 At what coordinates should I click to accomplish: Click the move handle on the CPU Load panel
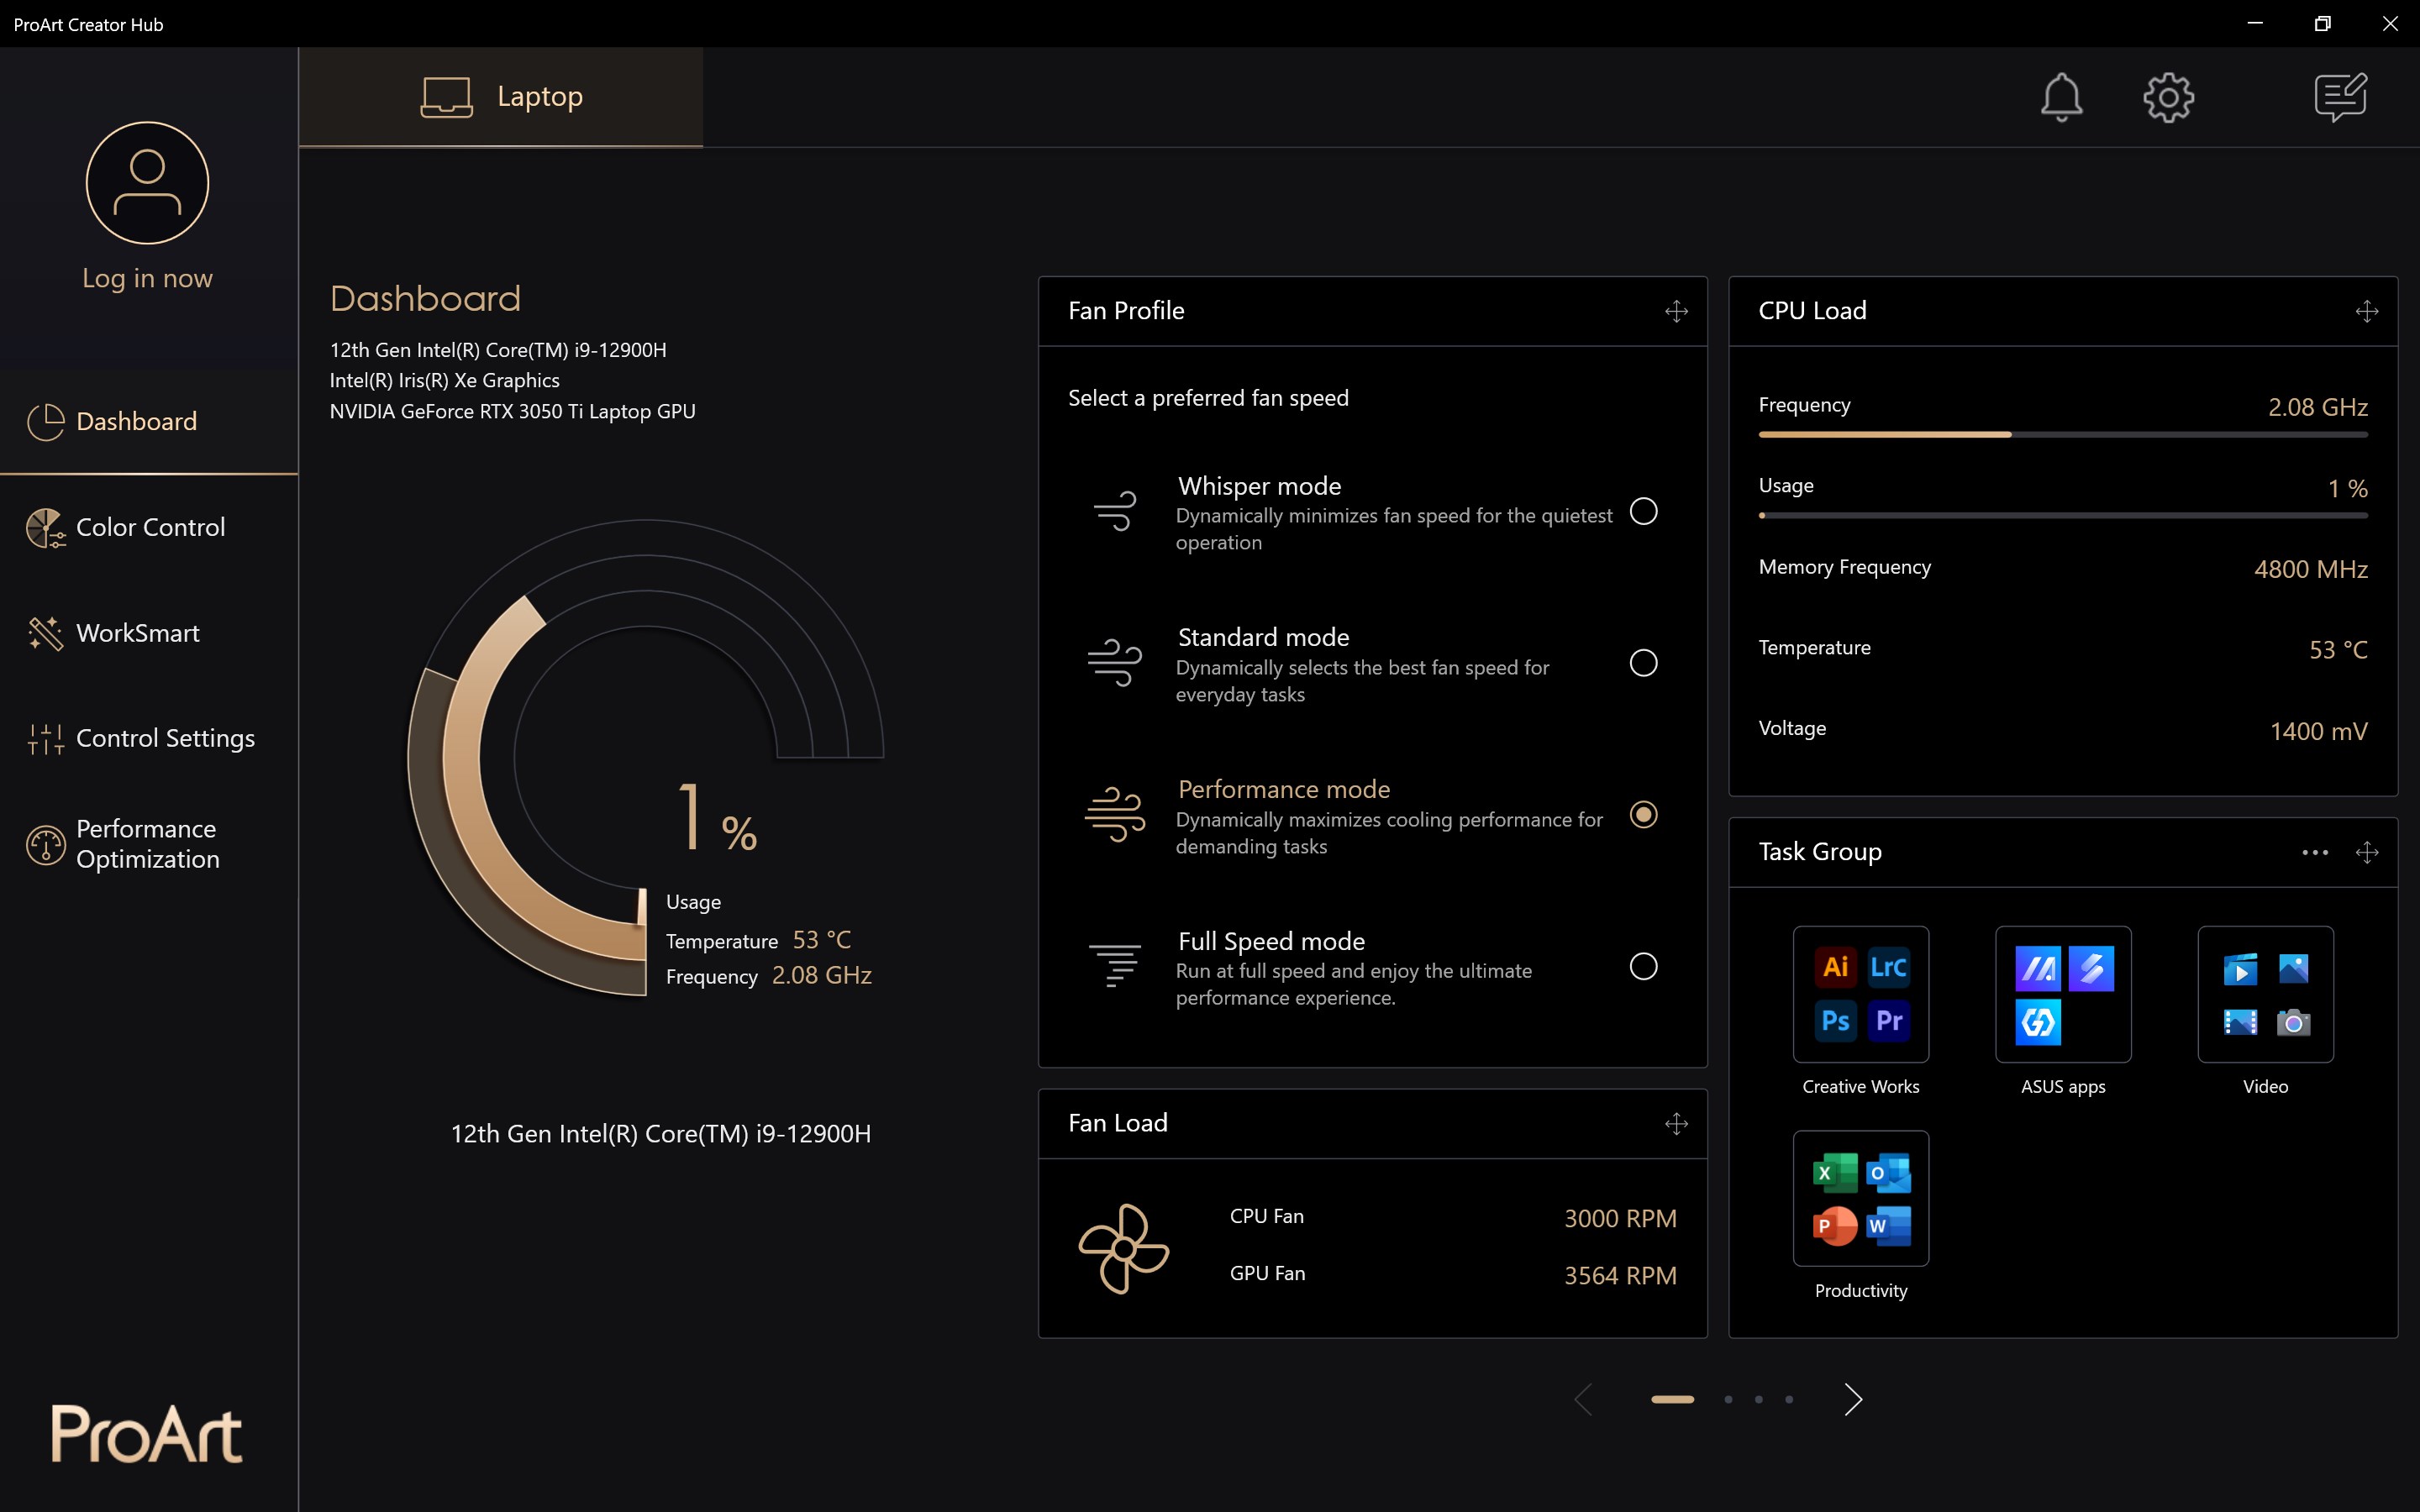tap(2366, 311)
